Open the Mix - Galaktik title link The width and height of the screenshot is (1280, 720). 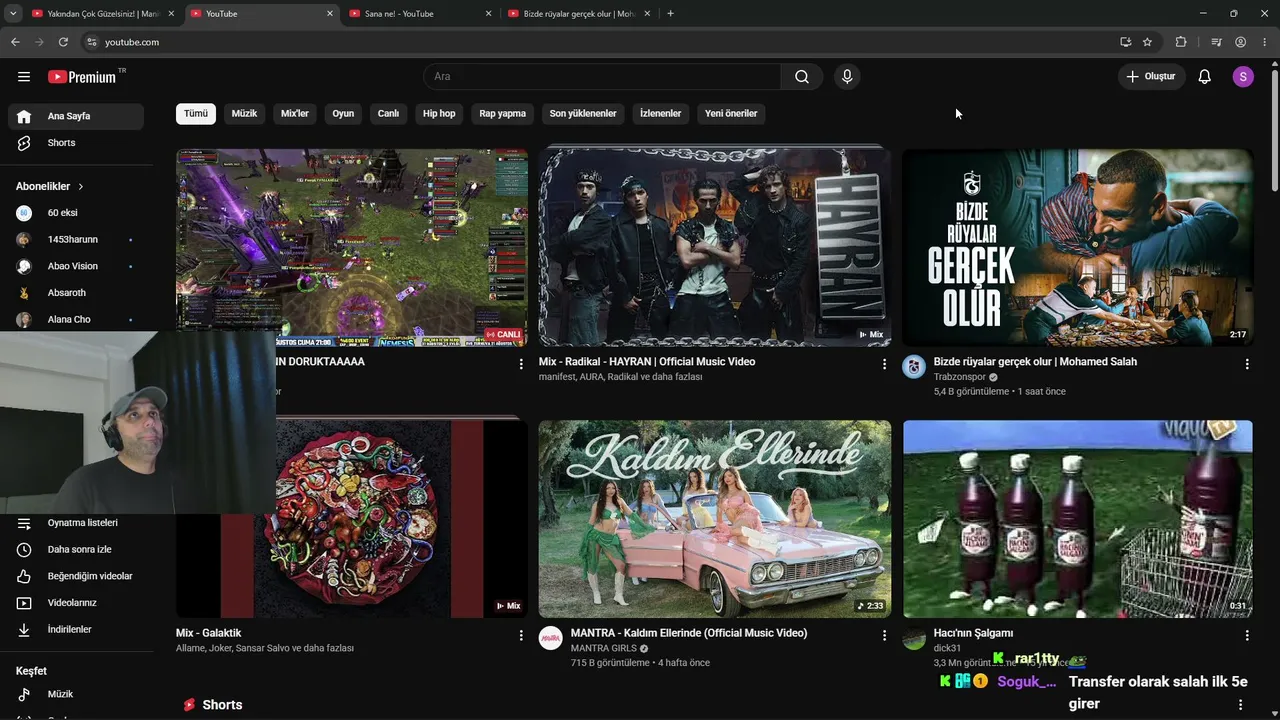[x=208, y=633]
